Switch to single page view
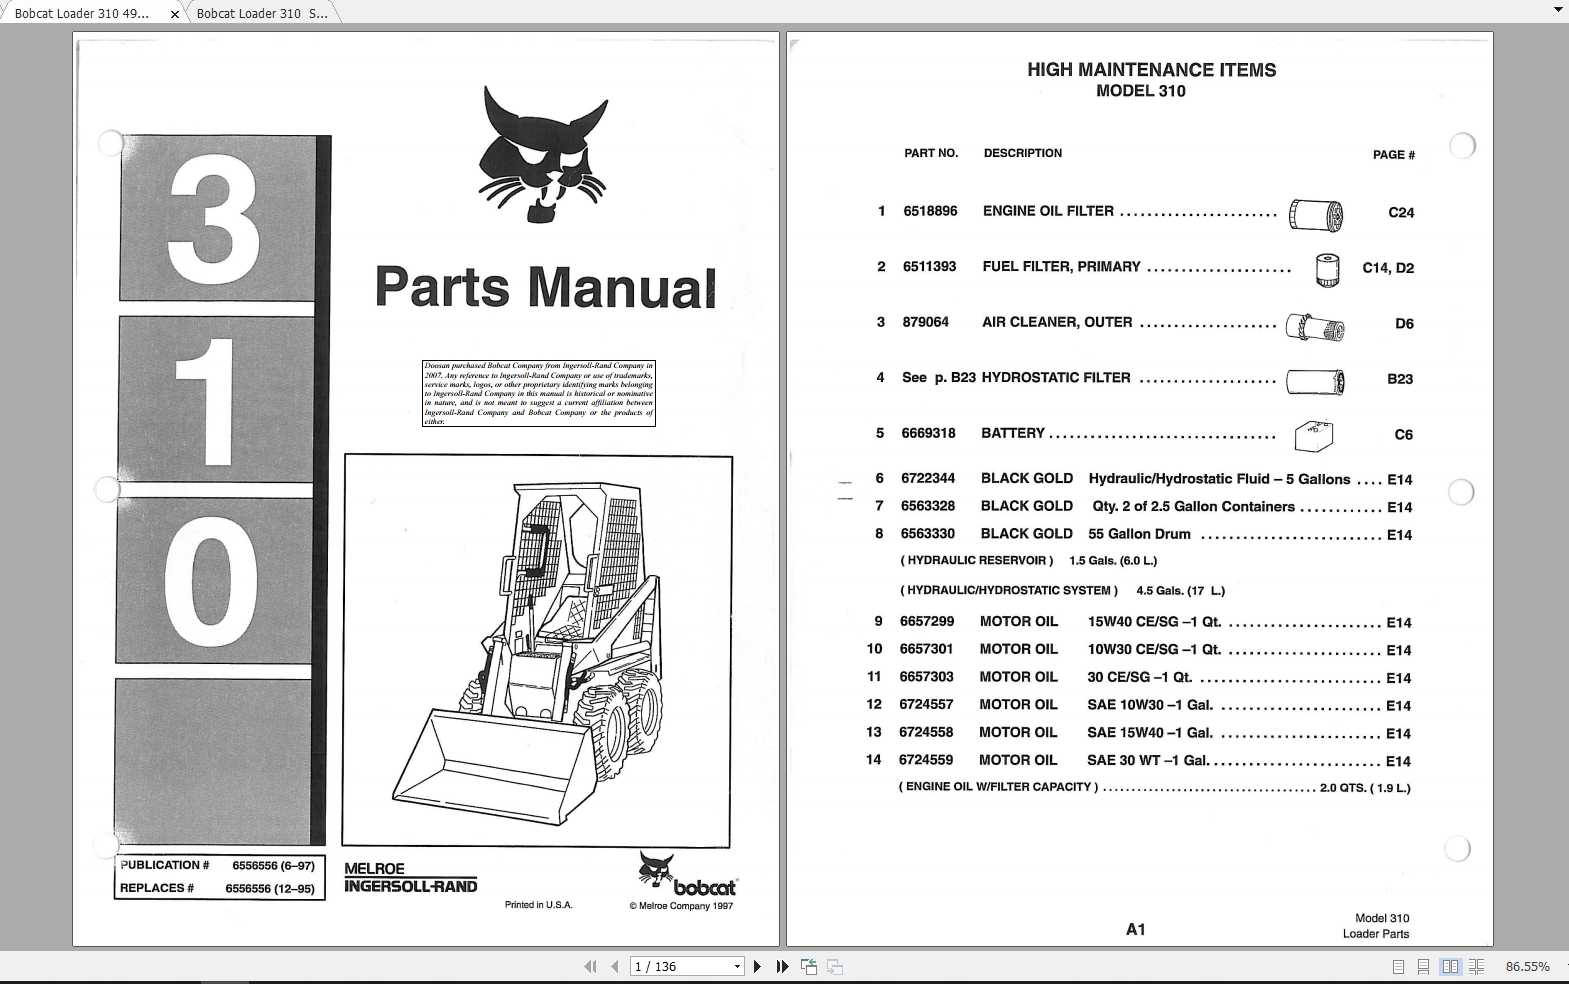This screenshot has width=1569, height=984. [x=1398, y=967]
